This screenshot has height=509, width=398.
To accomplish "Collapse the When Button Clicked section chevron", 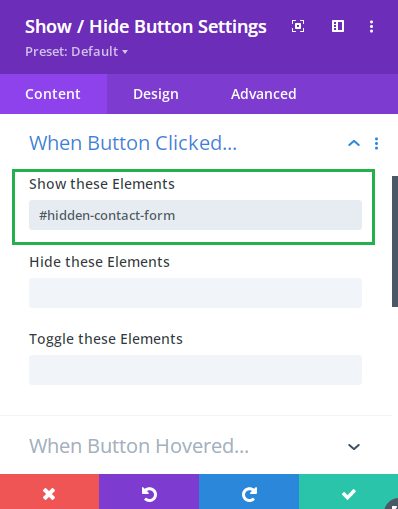I will [x=354, y=144].
